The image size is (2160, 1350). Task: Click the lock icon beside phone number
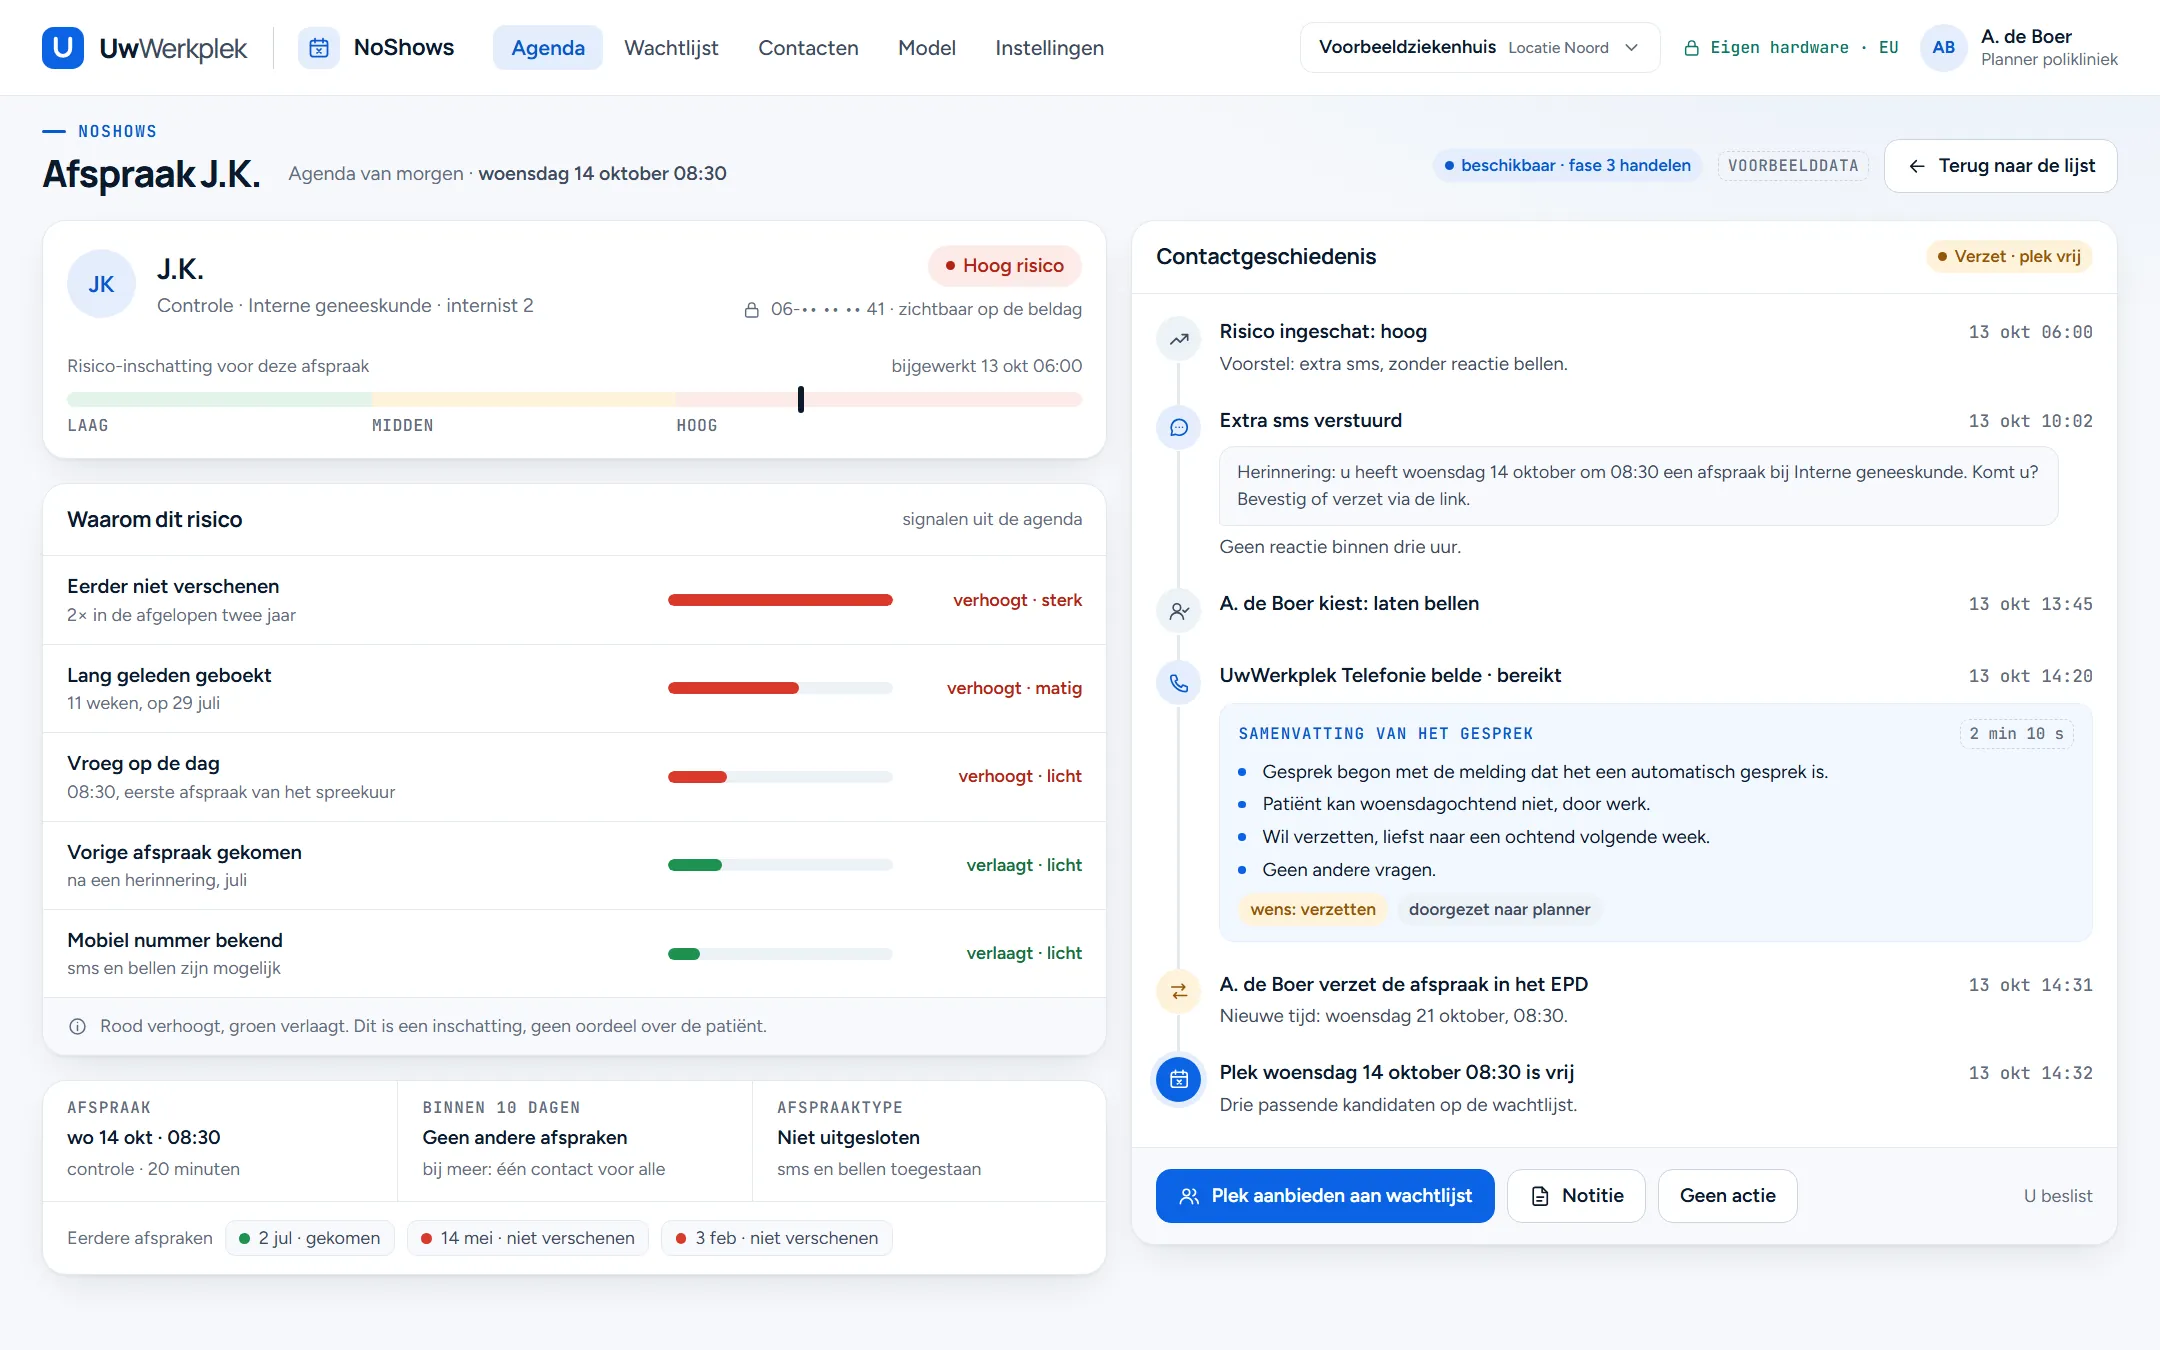pos(751,310)
